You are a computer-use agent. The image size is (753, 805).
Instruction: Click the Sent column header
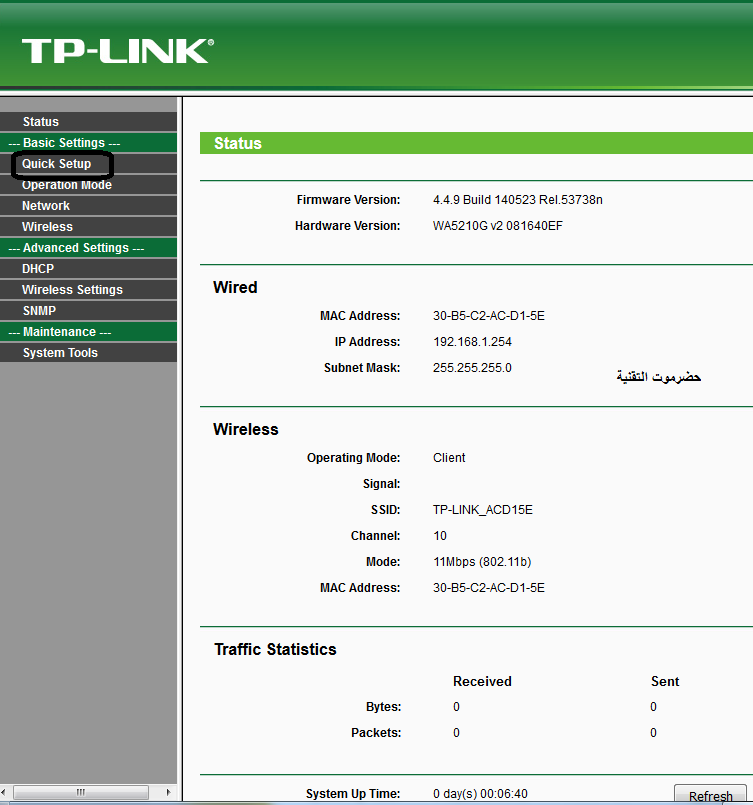tap(665, 681)
